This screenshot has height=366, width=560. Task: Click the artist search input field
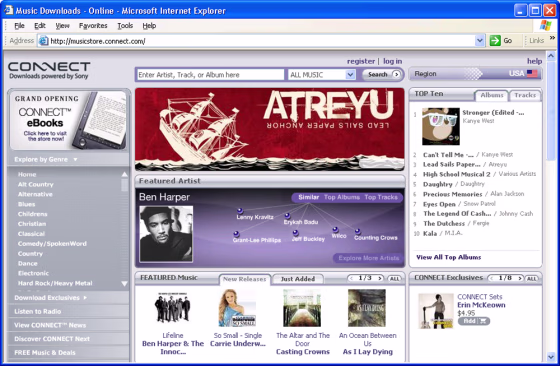point(211,75)
